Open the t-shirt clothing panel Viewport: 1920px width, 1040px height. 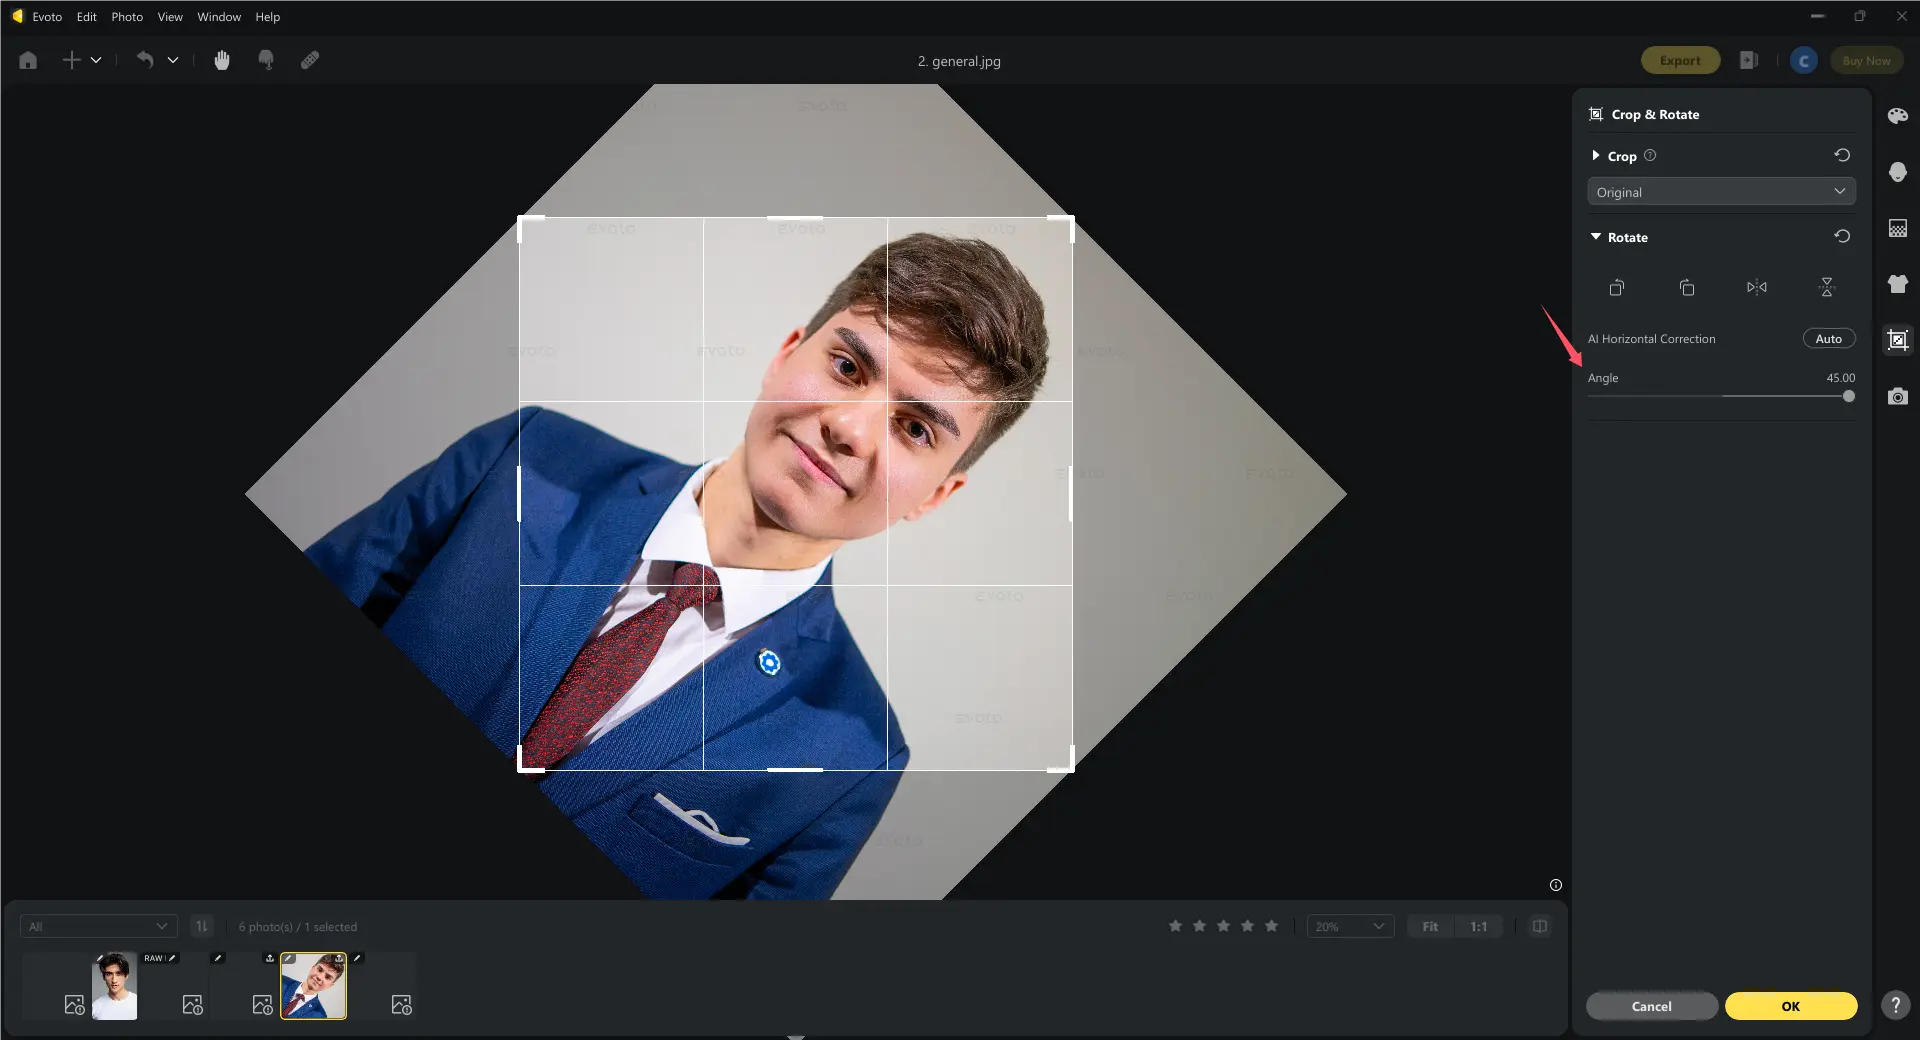tap(1898, 284)
